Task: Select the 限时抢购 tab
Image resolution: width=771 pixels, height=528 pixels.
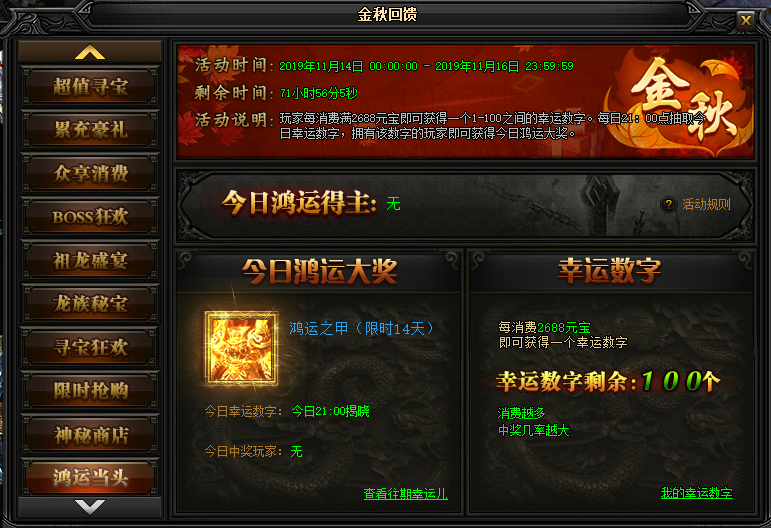Action: pyautogui.click(x=90, y=391)
